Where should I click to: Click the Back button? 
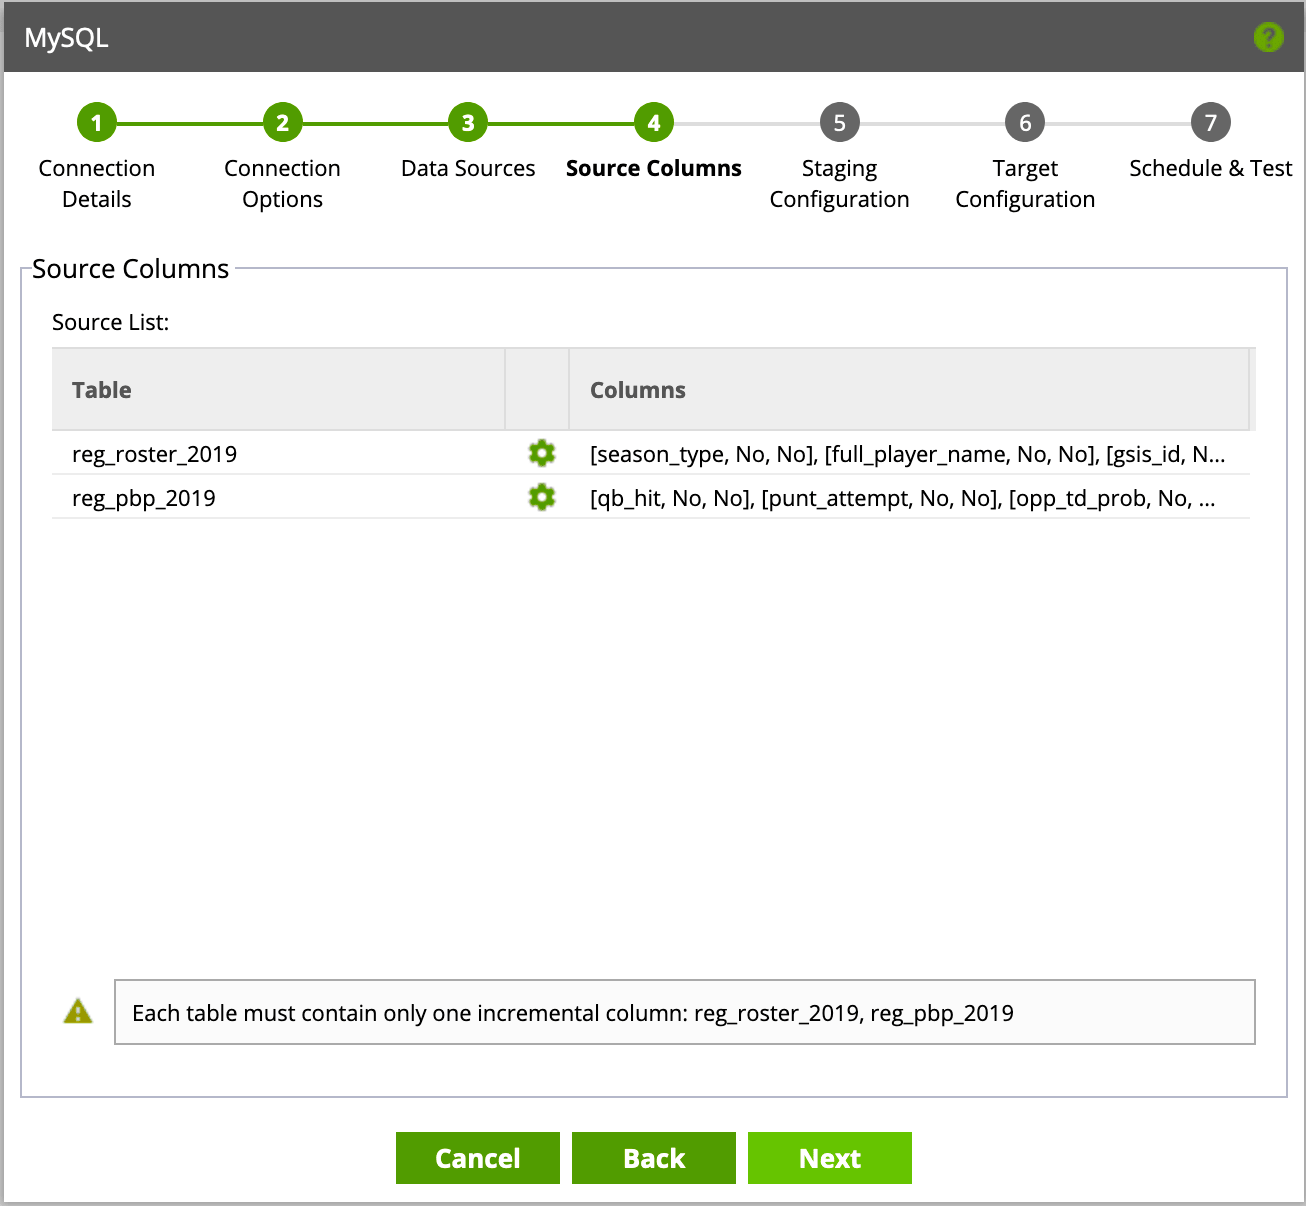pos(654,1158)
